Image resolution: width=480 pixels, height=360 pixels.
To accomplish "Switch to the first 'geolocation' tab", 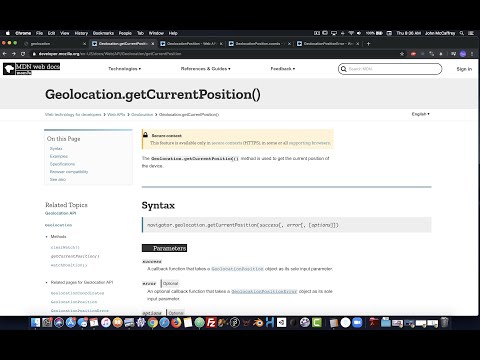I will coord(55,44).
